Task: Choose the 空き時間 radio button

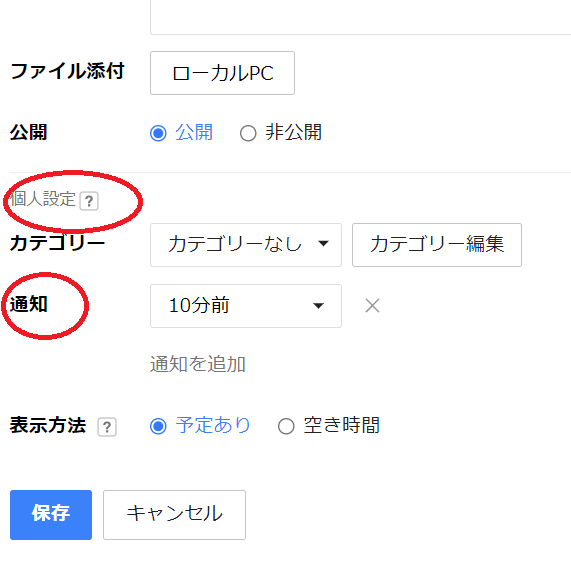Action: 286,426
